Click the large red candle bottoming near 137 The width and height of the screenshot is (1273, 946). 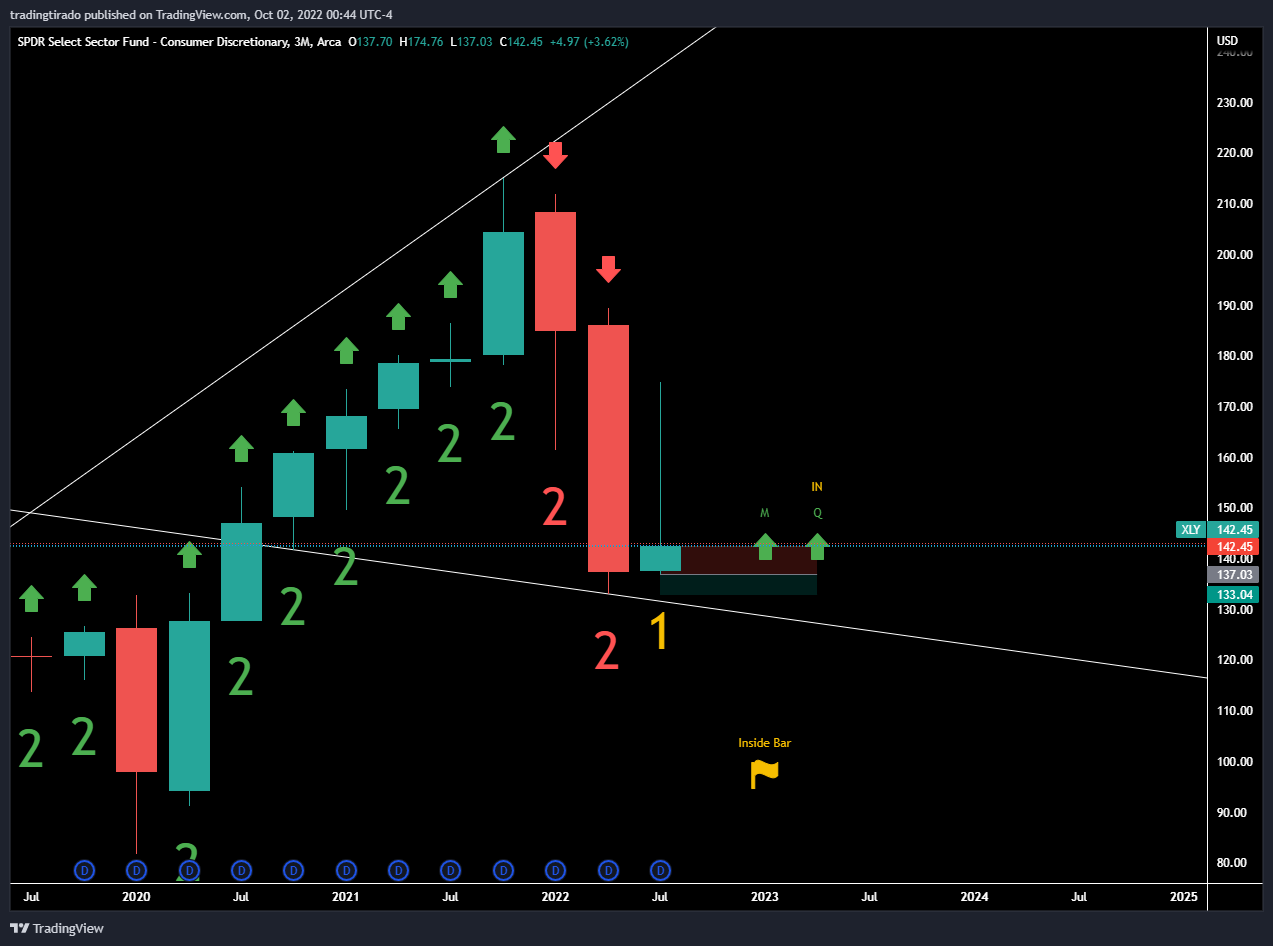pos(608,448)
